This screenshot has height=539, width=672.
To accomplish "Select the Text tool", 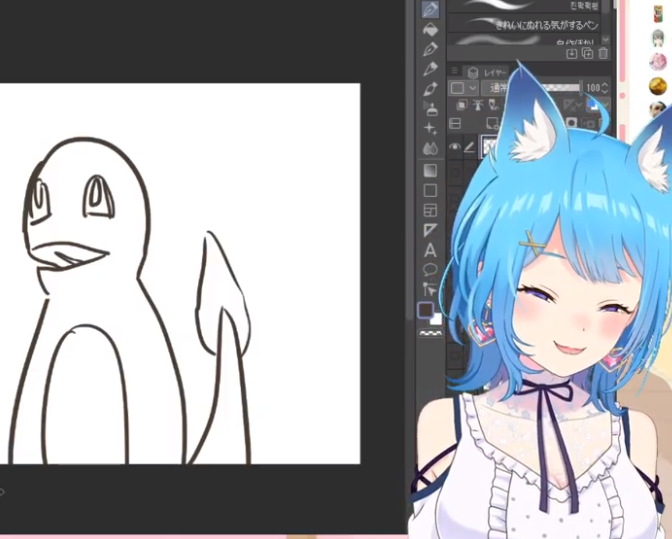I will (430, 250).
